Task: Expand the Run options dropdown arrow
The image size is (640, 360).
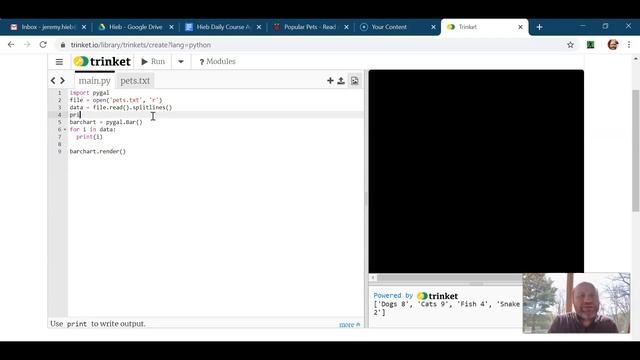Action: click(x=180, y=62)
